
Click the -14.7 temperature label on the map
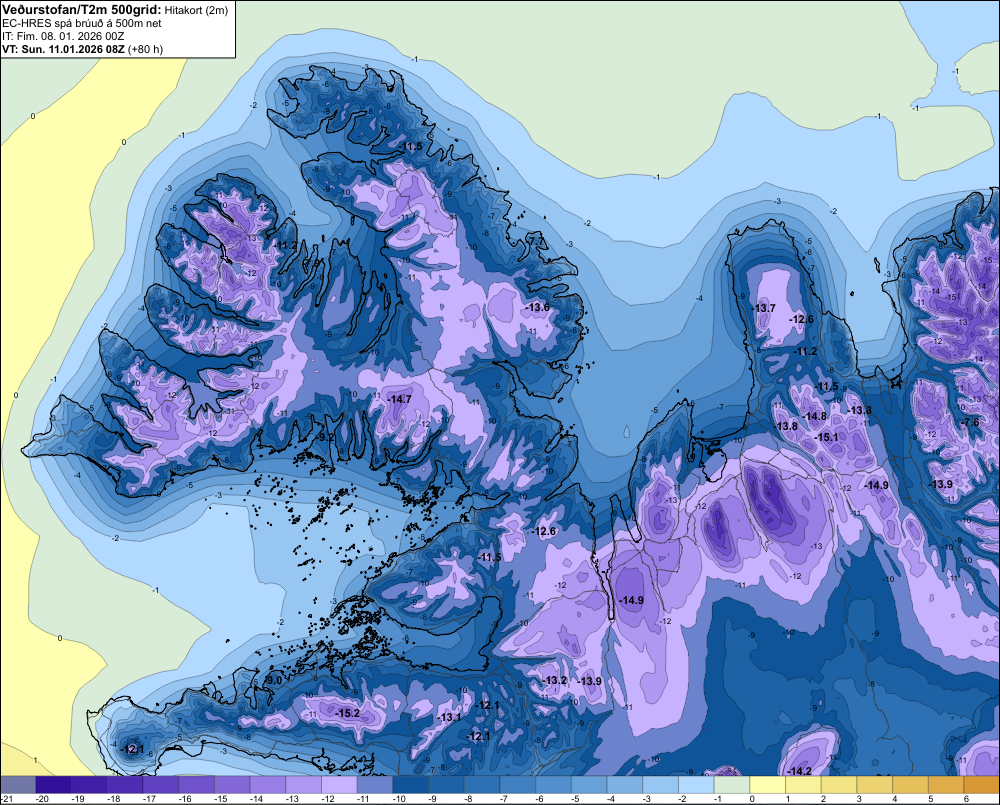[399, 399]
